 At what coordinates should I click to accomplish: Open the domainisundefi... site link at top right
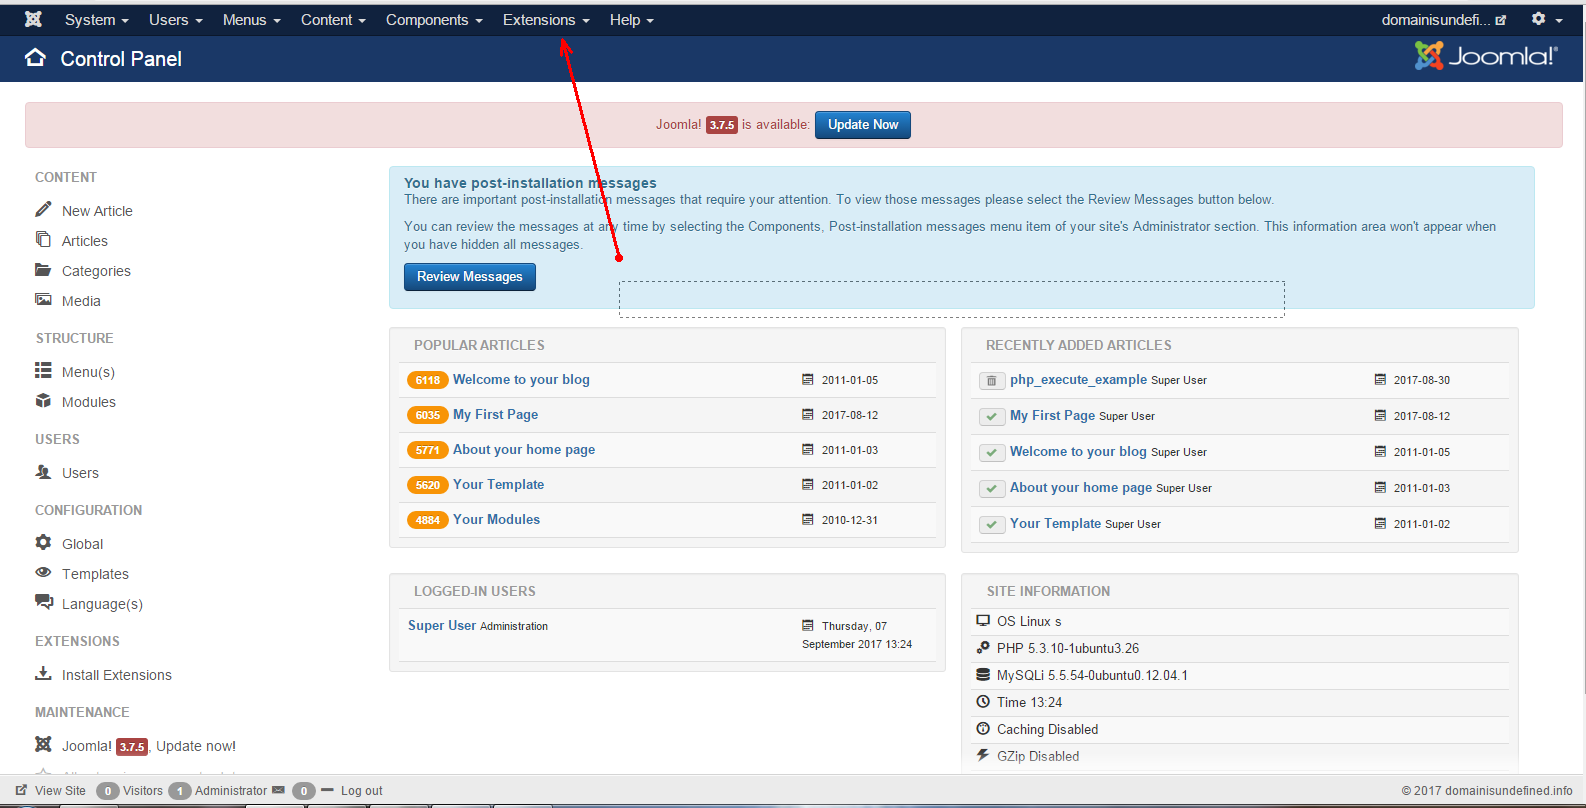1444,20
